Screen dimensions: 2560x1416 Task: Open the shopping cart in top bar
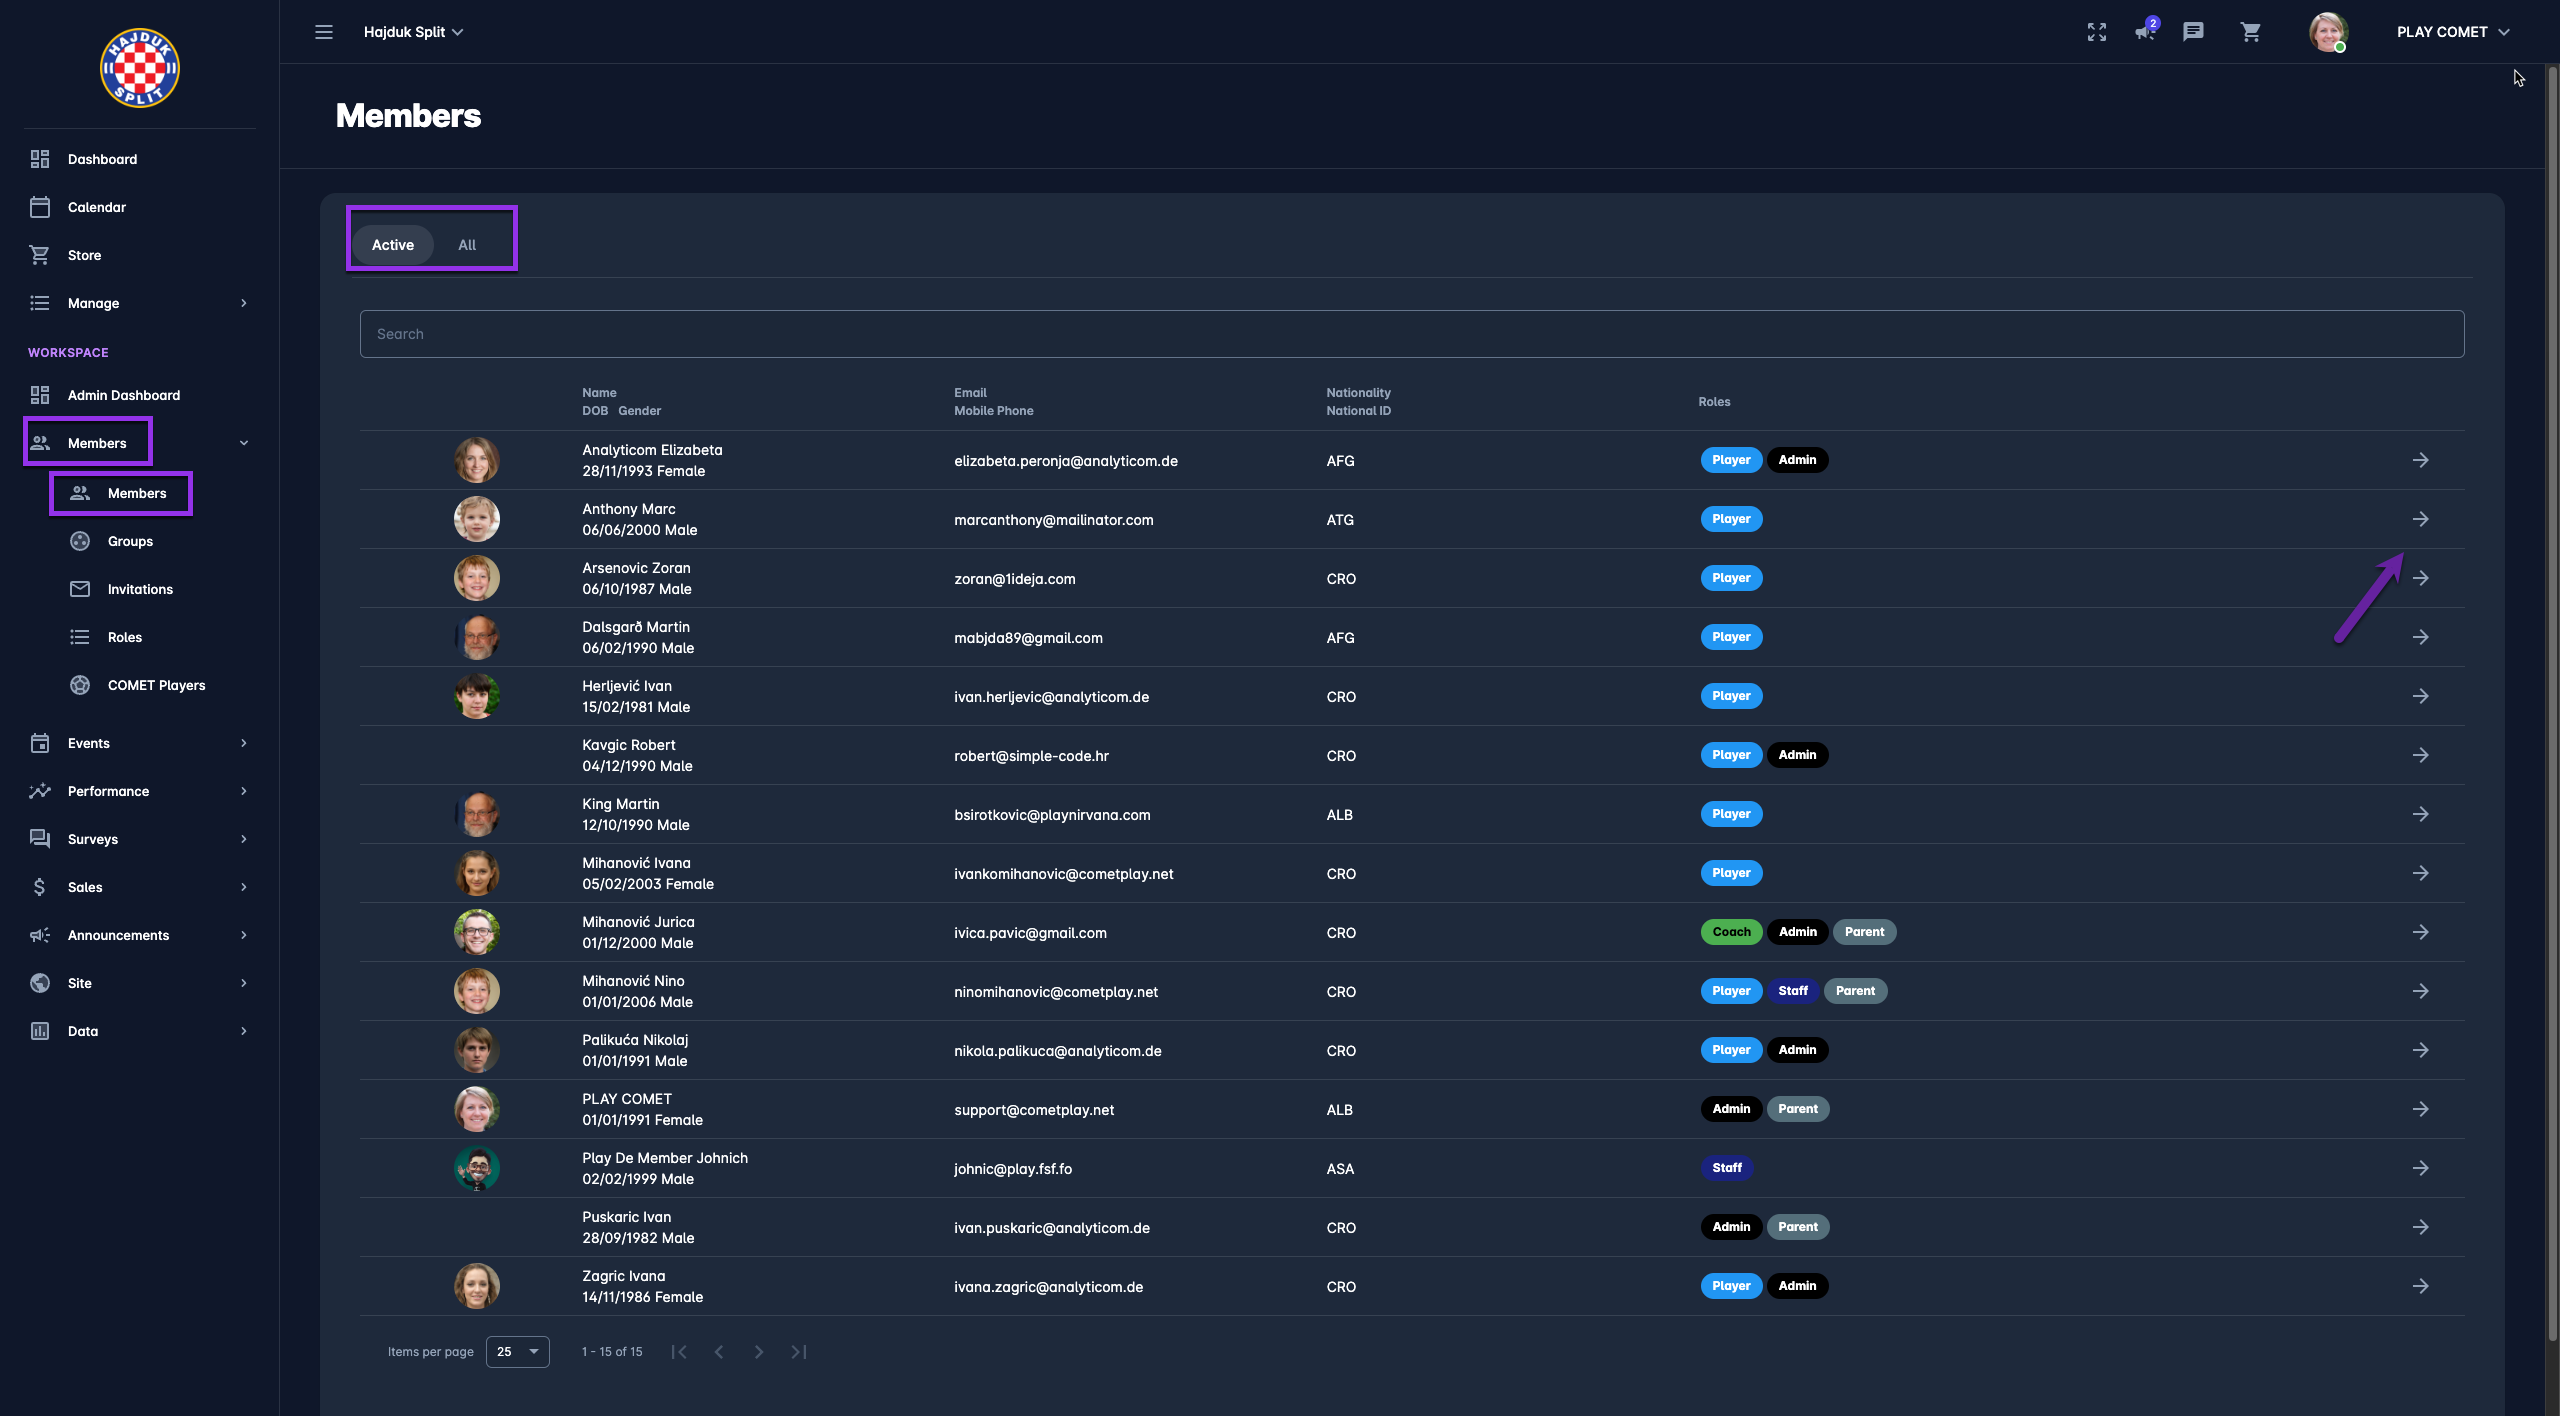(2250, 32)
